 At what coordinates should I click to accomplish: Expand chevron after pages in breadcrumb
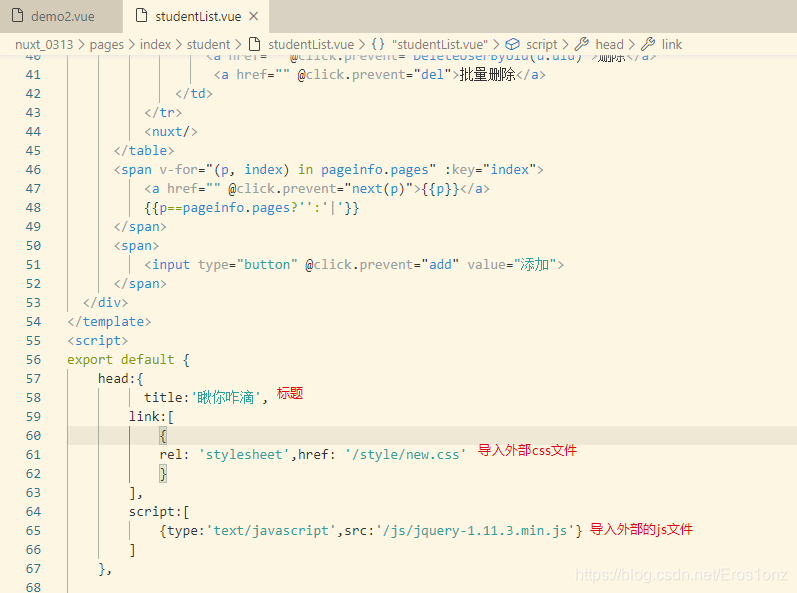131,45
